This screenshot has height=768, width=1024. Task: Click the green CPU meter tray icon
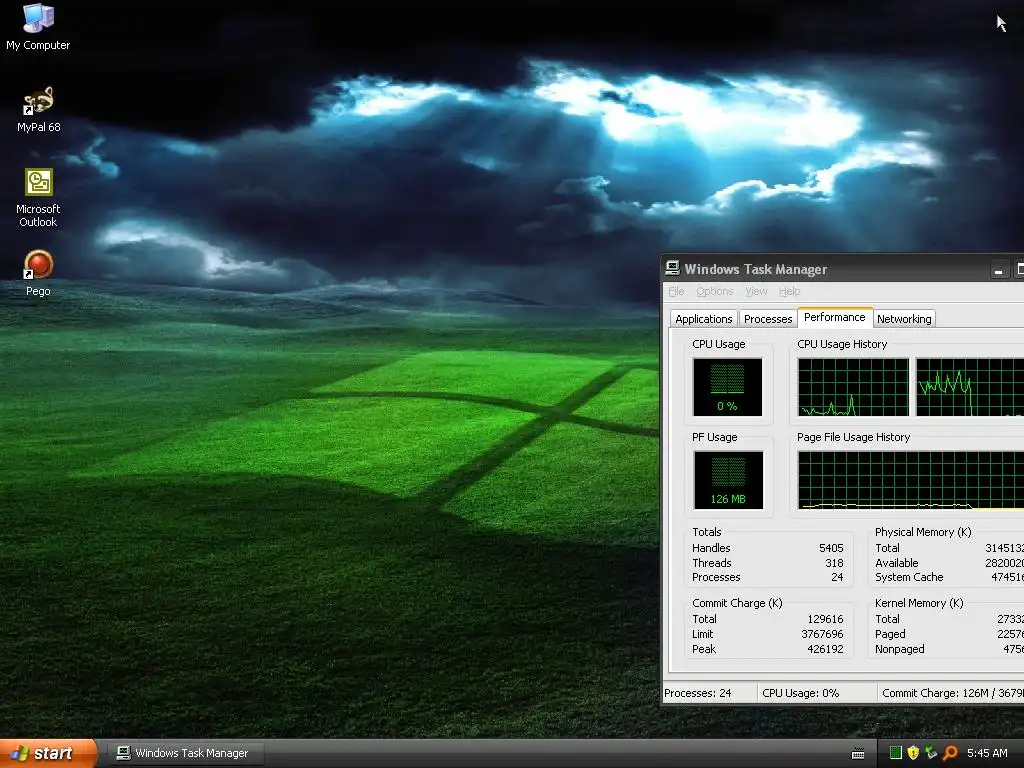(895, 753)
